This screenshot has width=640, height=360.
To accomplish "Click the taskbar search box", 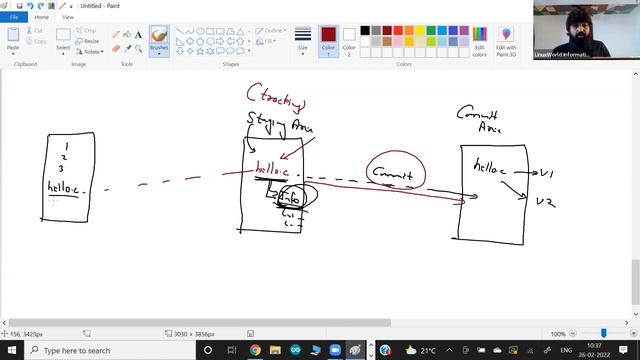I will (x=110, y=350).
